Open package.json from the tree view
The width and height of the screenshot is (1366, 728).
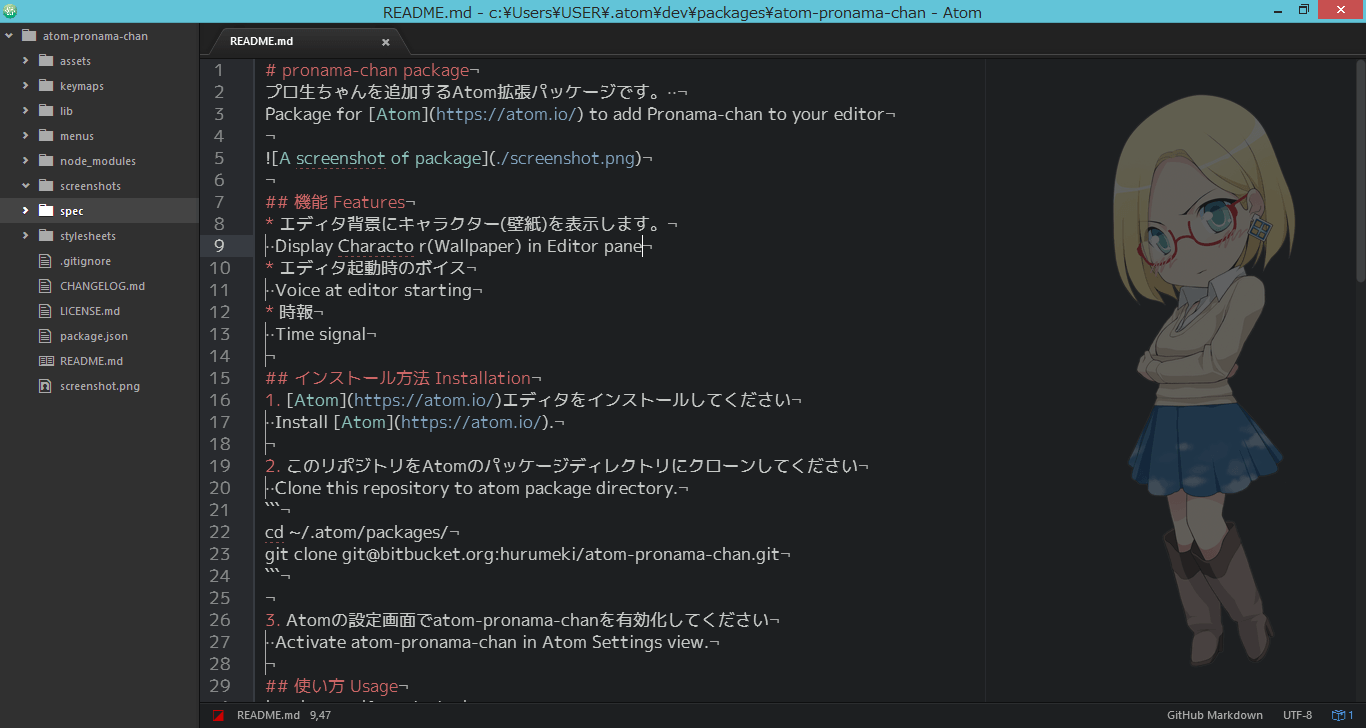[x=94, y=336]
